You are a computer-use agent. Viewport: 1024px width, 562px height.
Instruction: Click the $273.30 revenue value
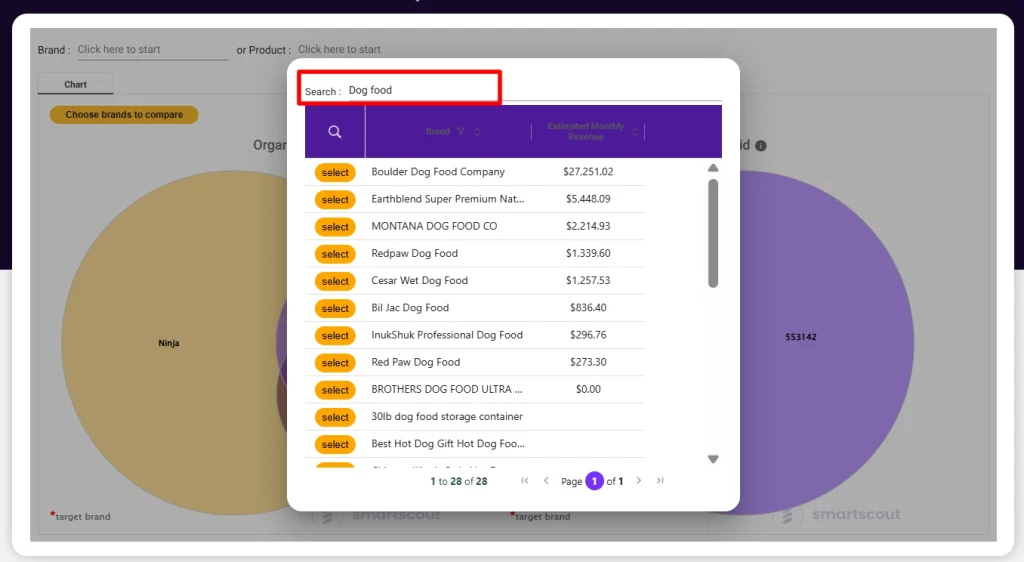coord(588,362)
